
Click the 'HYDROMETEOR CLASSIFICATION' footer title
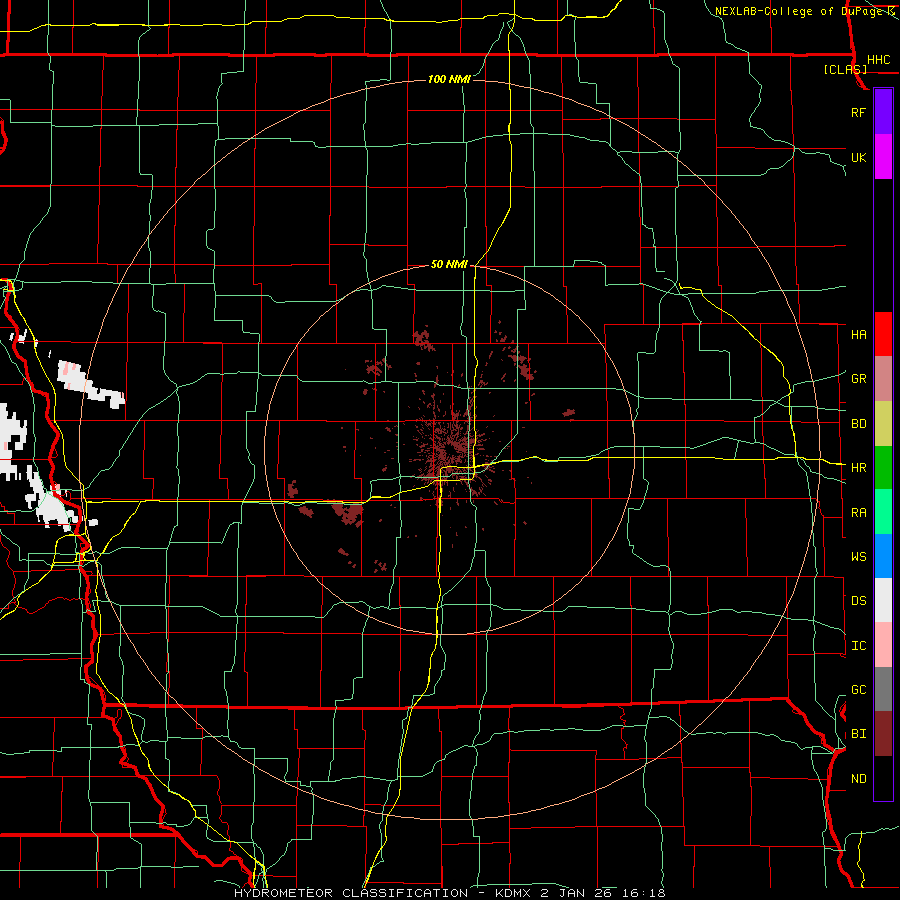pyautogui.click(x=351, y=893)
